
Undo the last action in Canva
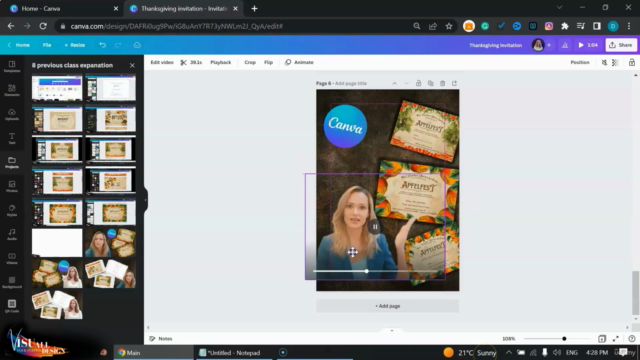[102, 45]
